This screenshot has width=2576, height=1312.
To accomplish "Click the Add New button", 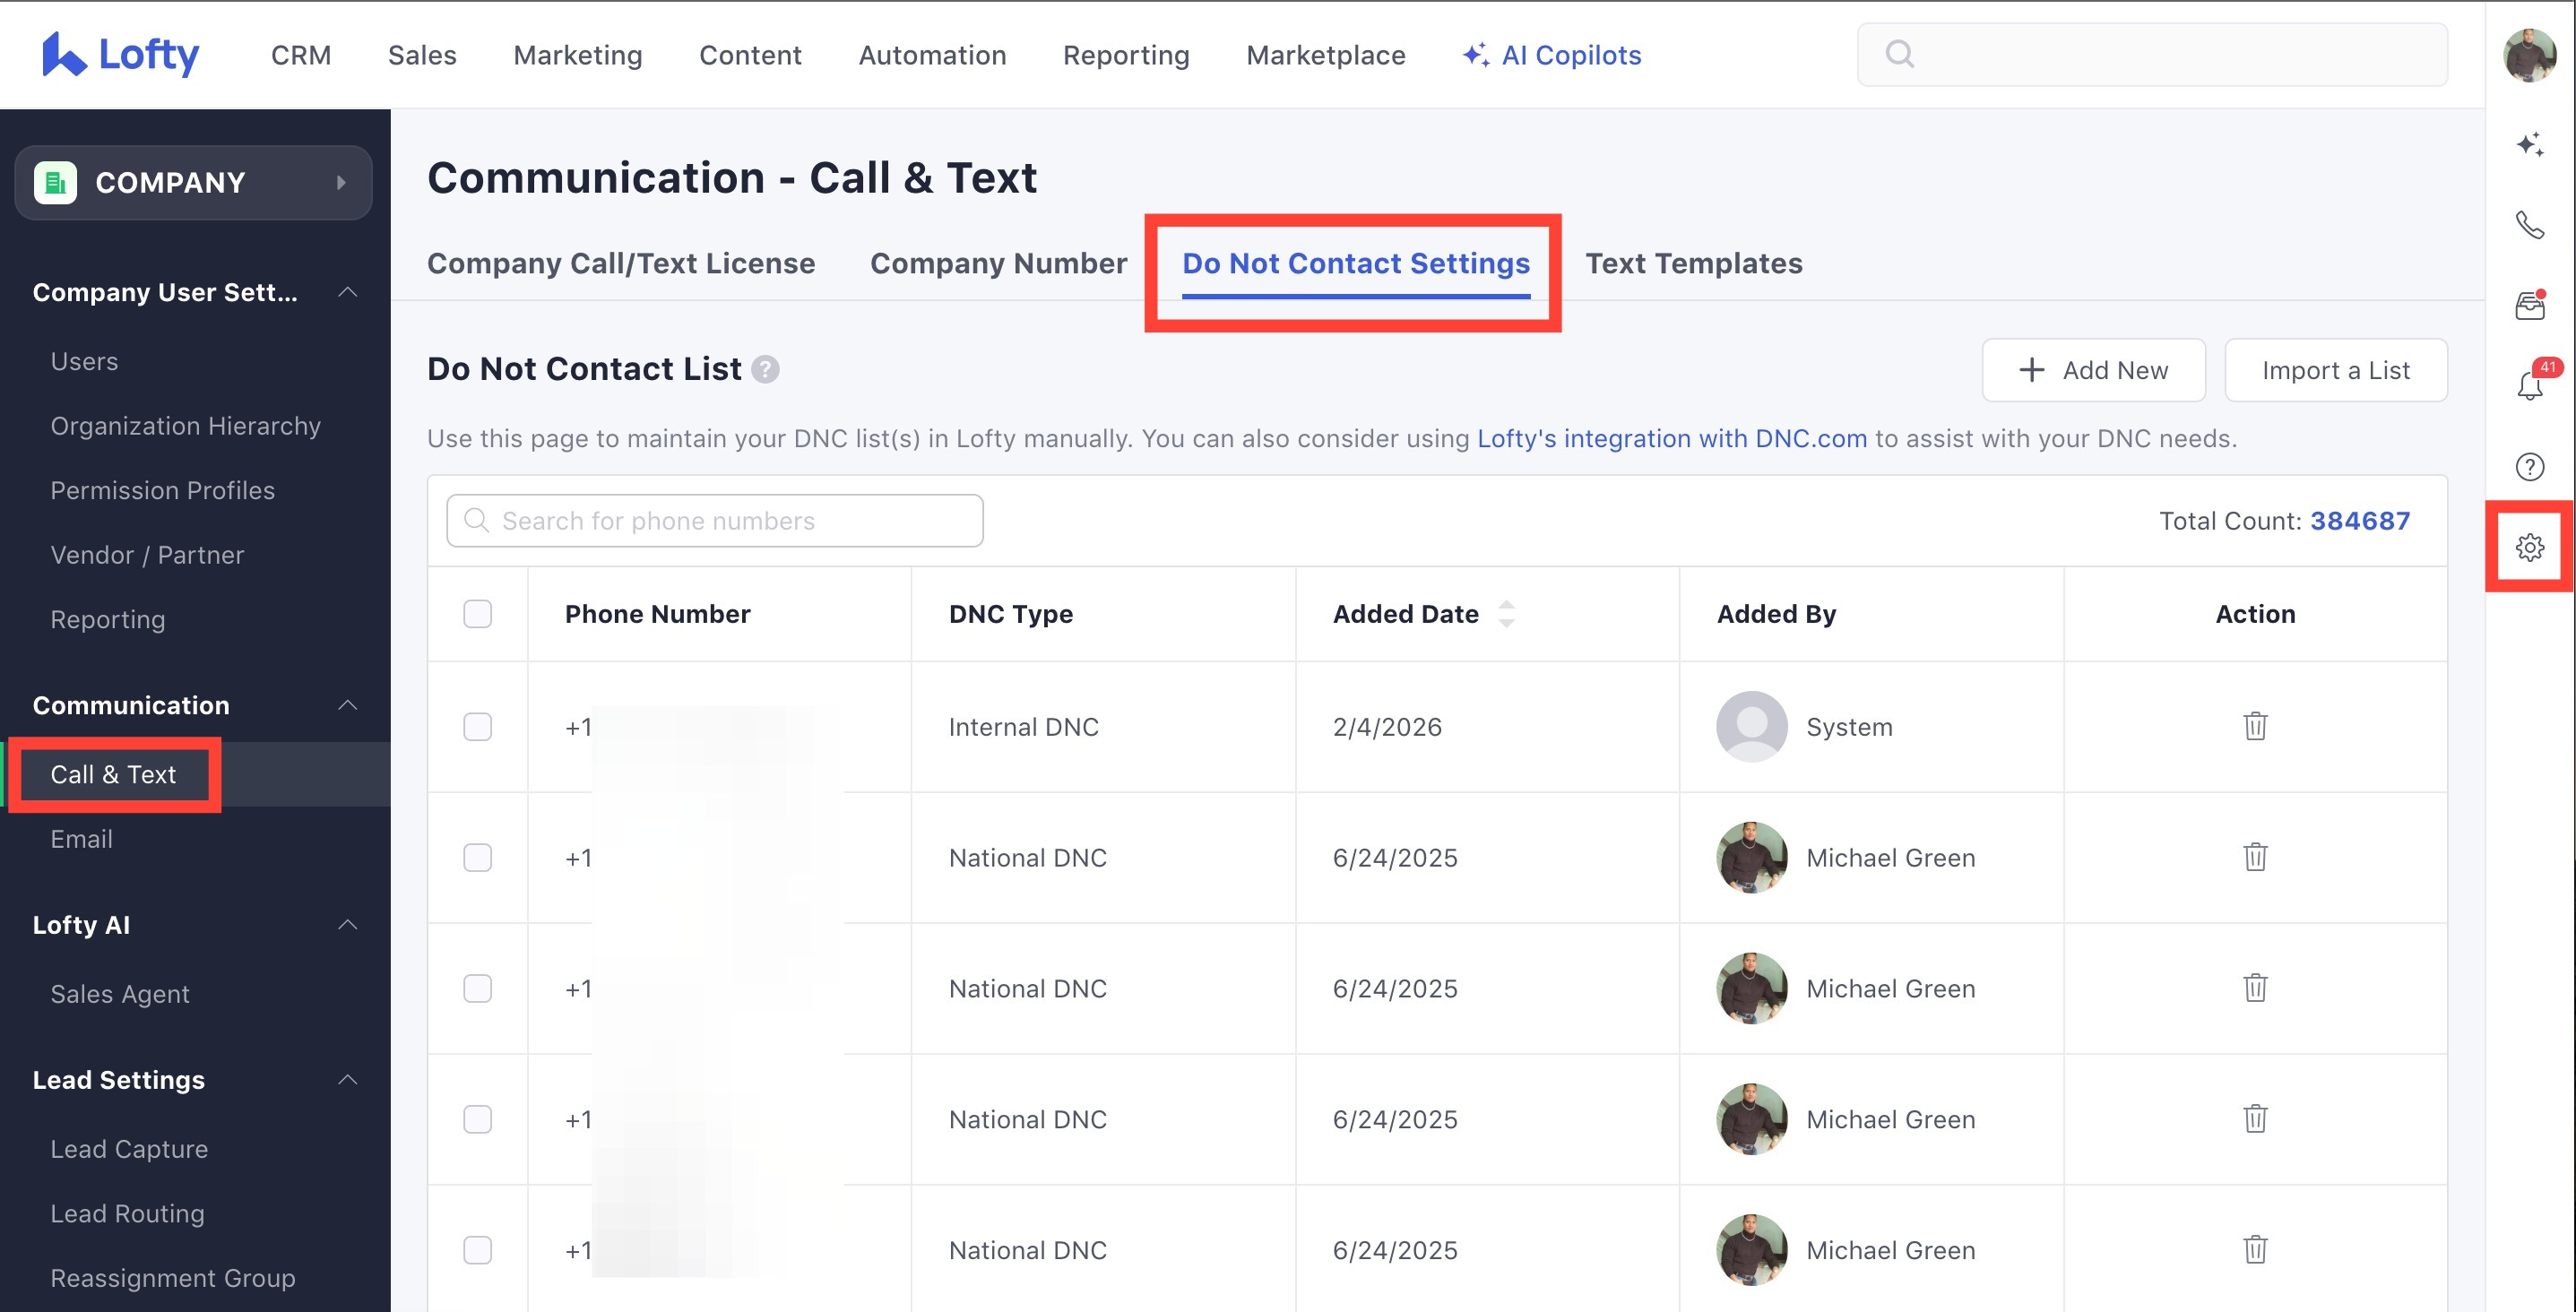I will pyautogui.click(x=2093, y=370).
